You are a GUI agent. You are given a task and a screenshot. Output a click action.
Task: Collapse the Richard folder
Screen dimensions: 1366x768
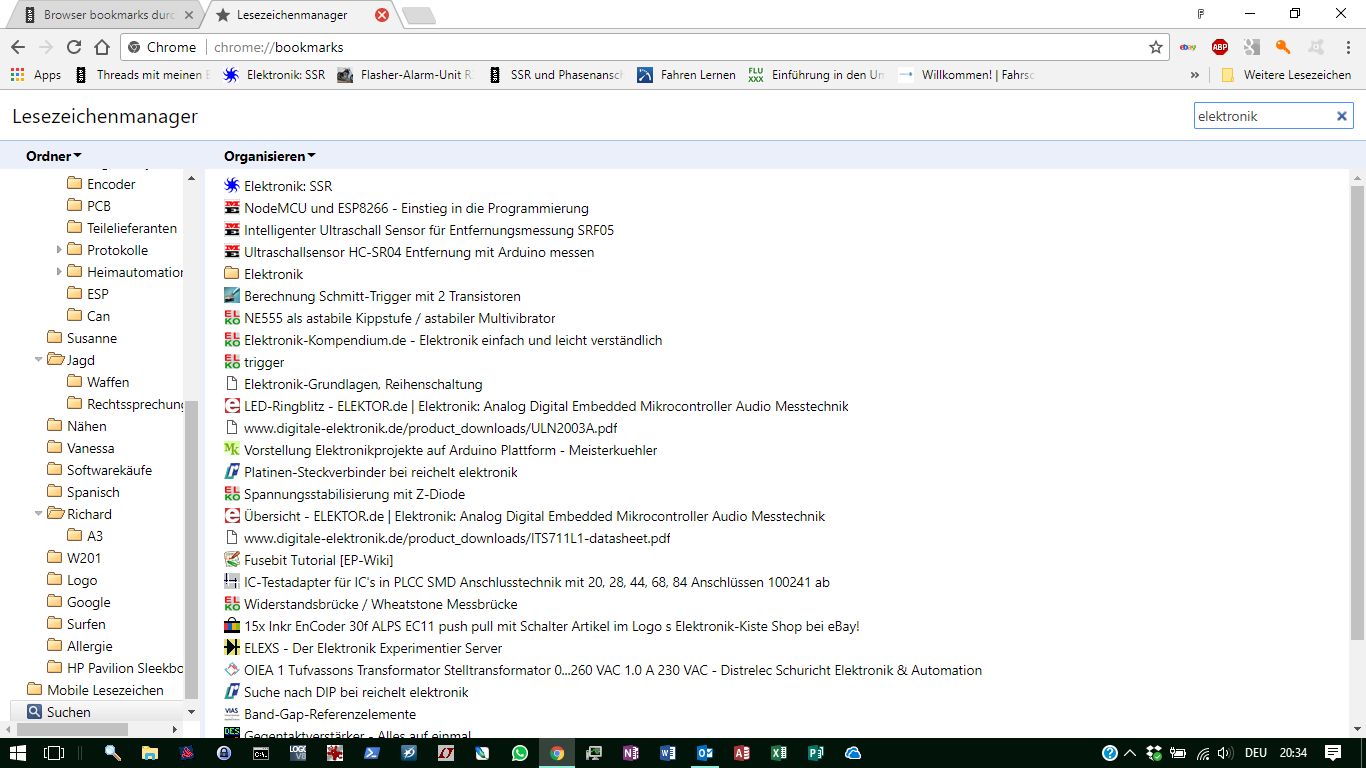click(x=39, y=514)
